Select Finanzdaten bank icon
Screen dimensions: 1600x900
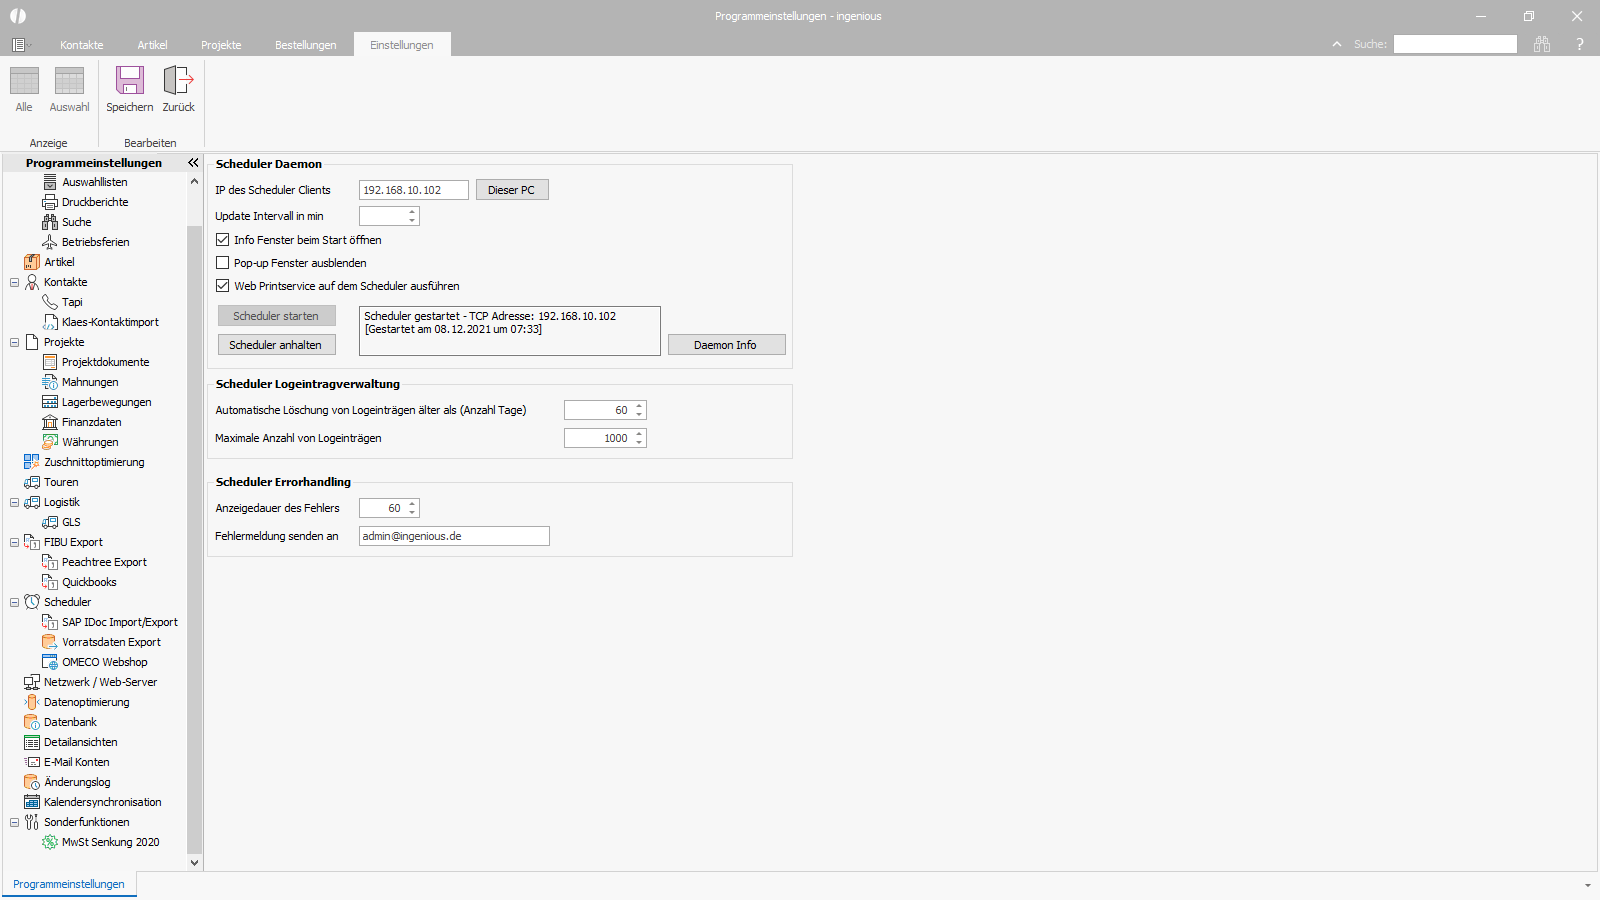(x=50, y=422)
